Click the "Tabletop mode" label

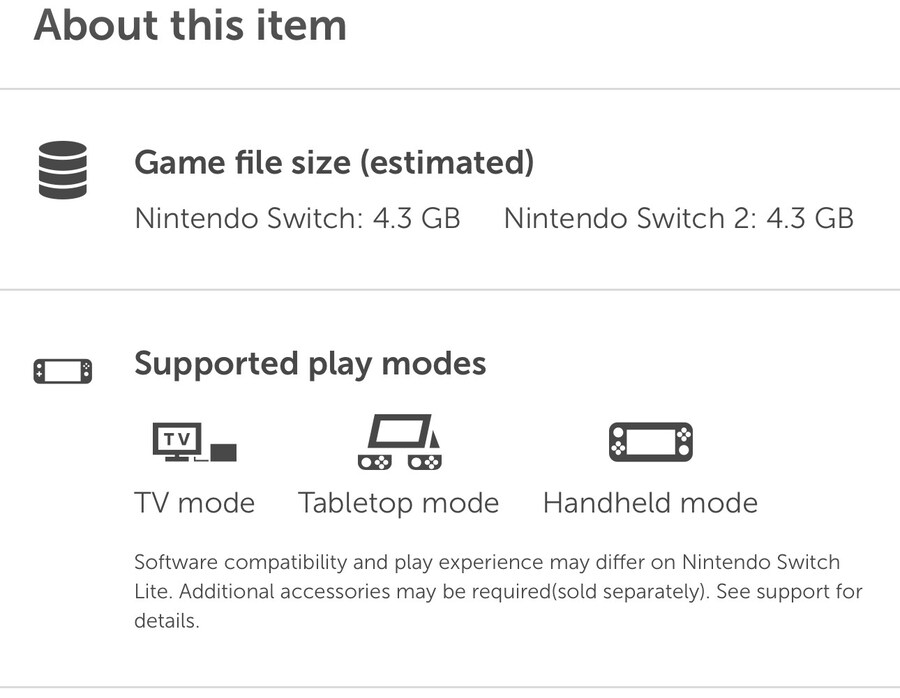click(398, 502)
